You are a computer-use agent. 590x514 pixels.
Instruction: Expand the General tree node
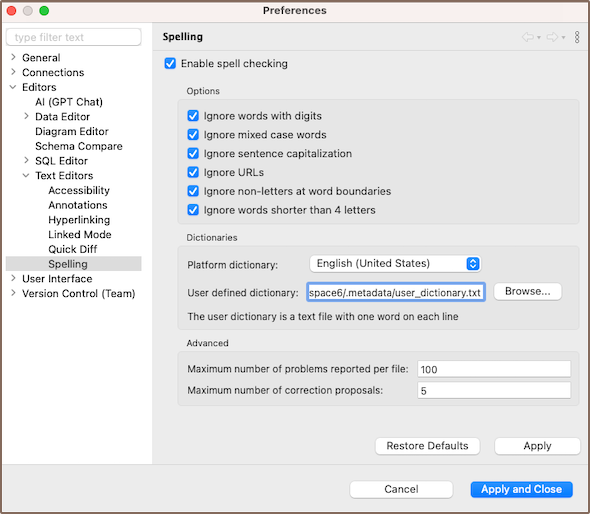coord(14,57)
